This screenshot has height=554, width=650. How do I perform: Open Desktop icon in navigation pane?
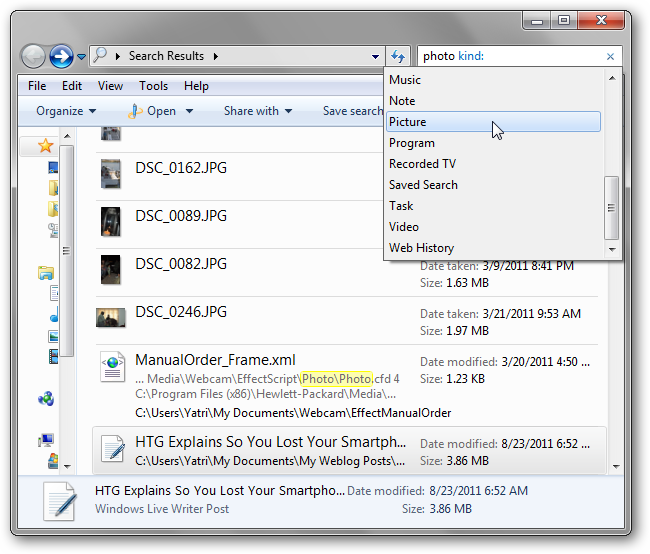[x=53, y=168]
